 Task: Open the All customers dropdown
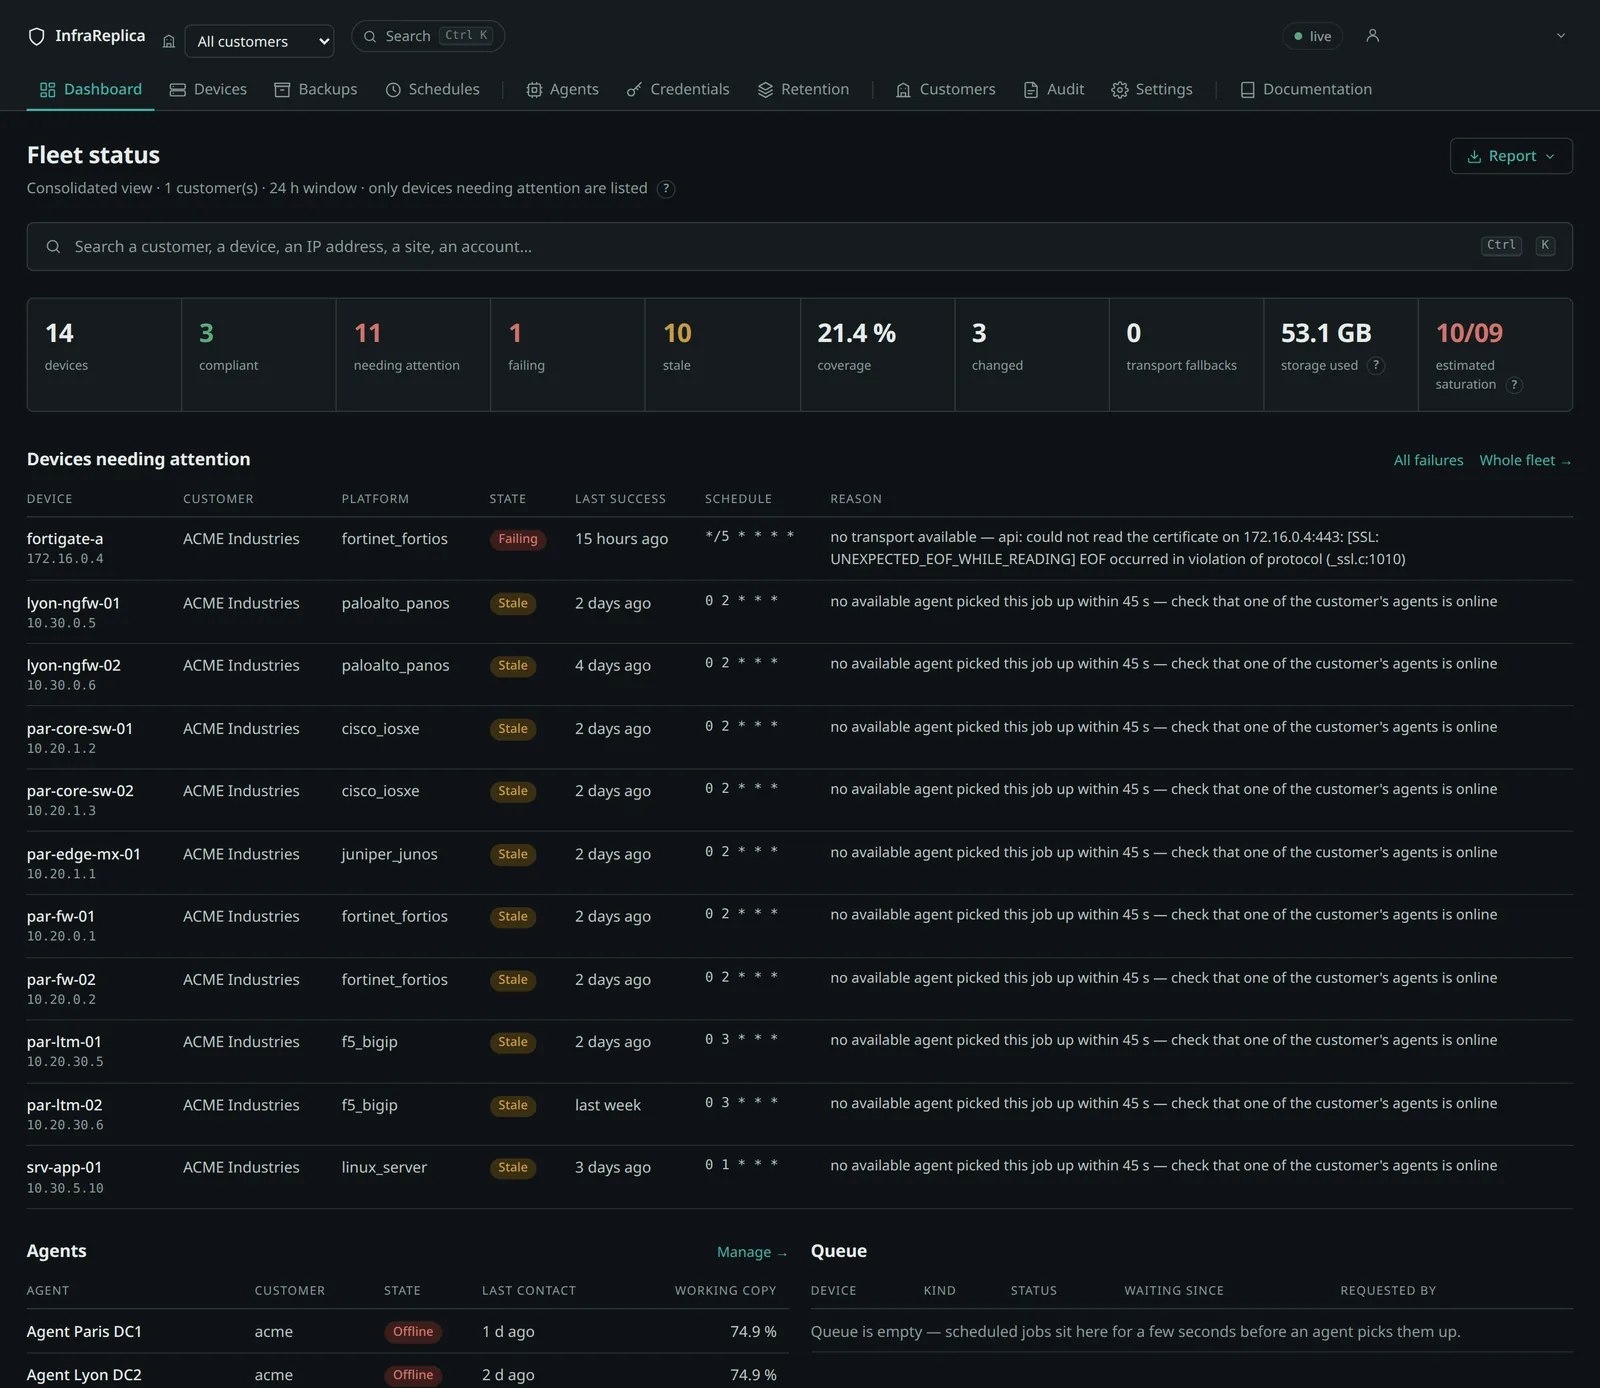pyautogui.click(x=259, y=41)
